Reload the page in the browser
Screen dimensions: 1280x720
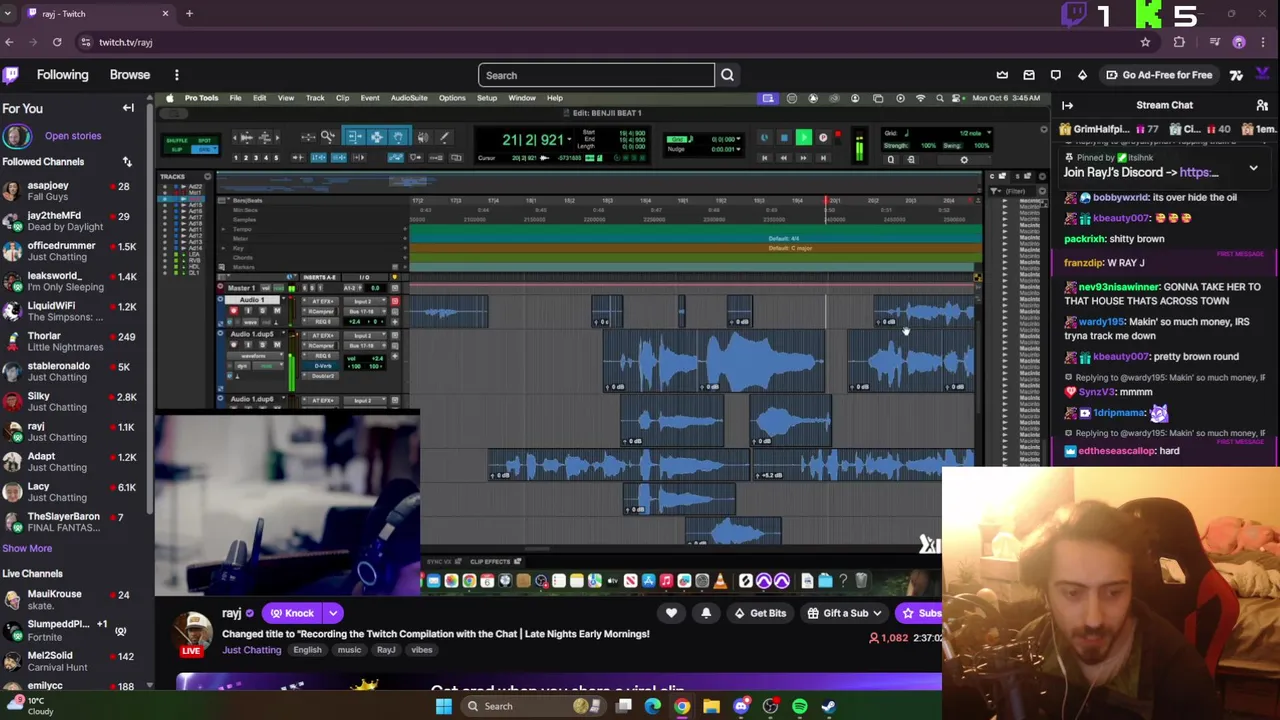[x=57, y=42]
